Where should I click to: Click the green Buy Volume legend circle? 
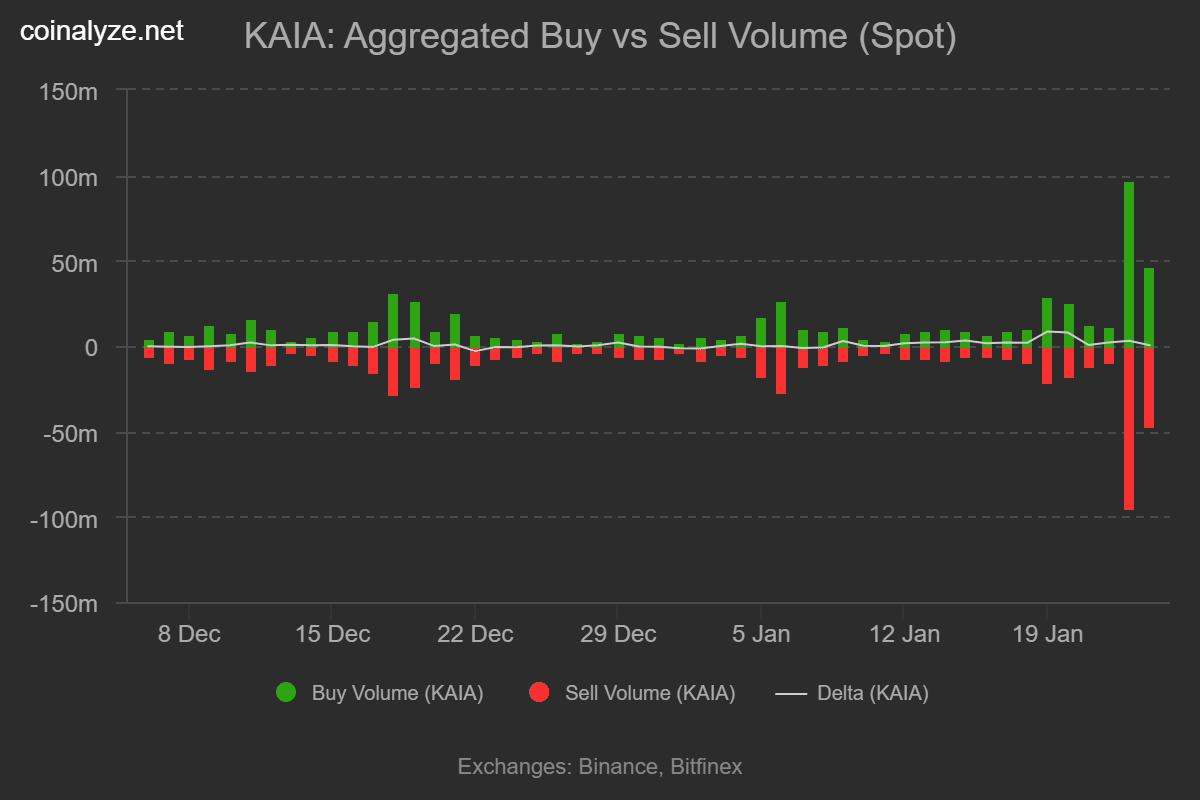(286, 693)
